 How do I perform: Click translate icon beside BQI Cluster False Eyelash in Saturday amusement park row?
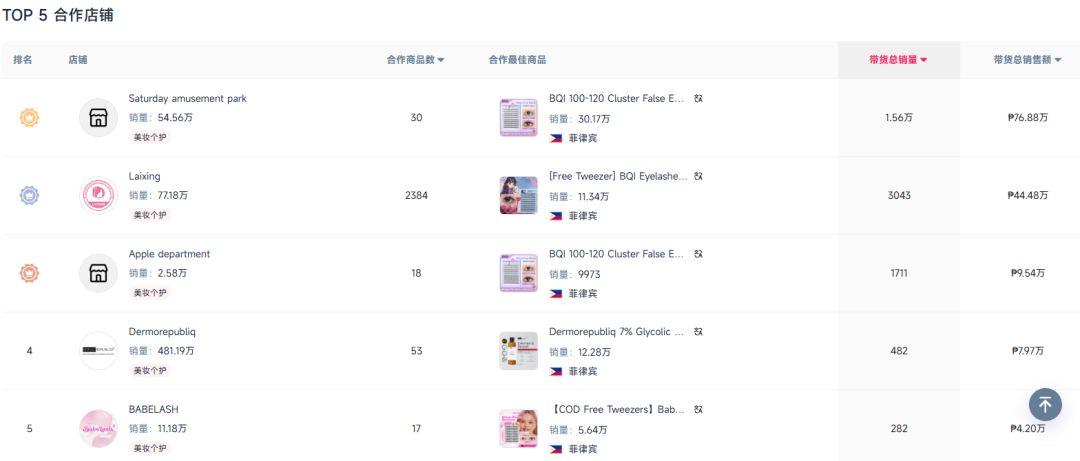tap(698, 99)
